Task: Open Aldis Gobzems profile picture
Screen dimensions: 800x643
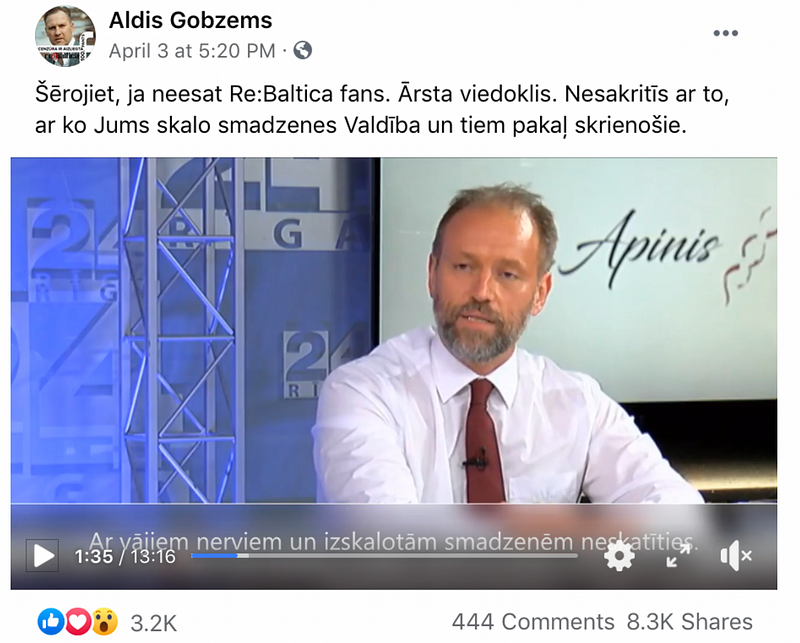Action: pyautogui.click(x=65, y=36)
